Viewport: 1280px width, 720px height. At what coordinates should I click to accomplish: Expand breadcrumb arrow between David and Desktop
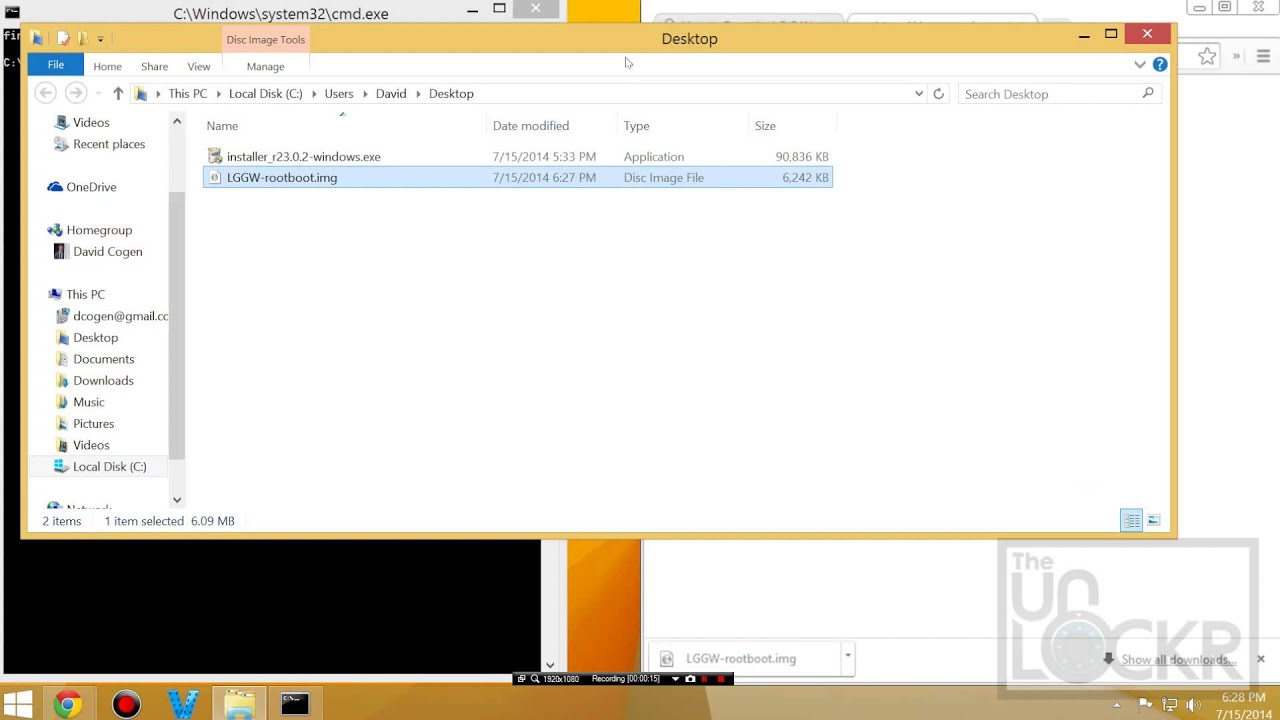pos(418,94)
